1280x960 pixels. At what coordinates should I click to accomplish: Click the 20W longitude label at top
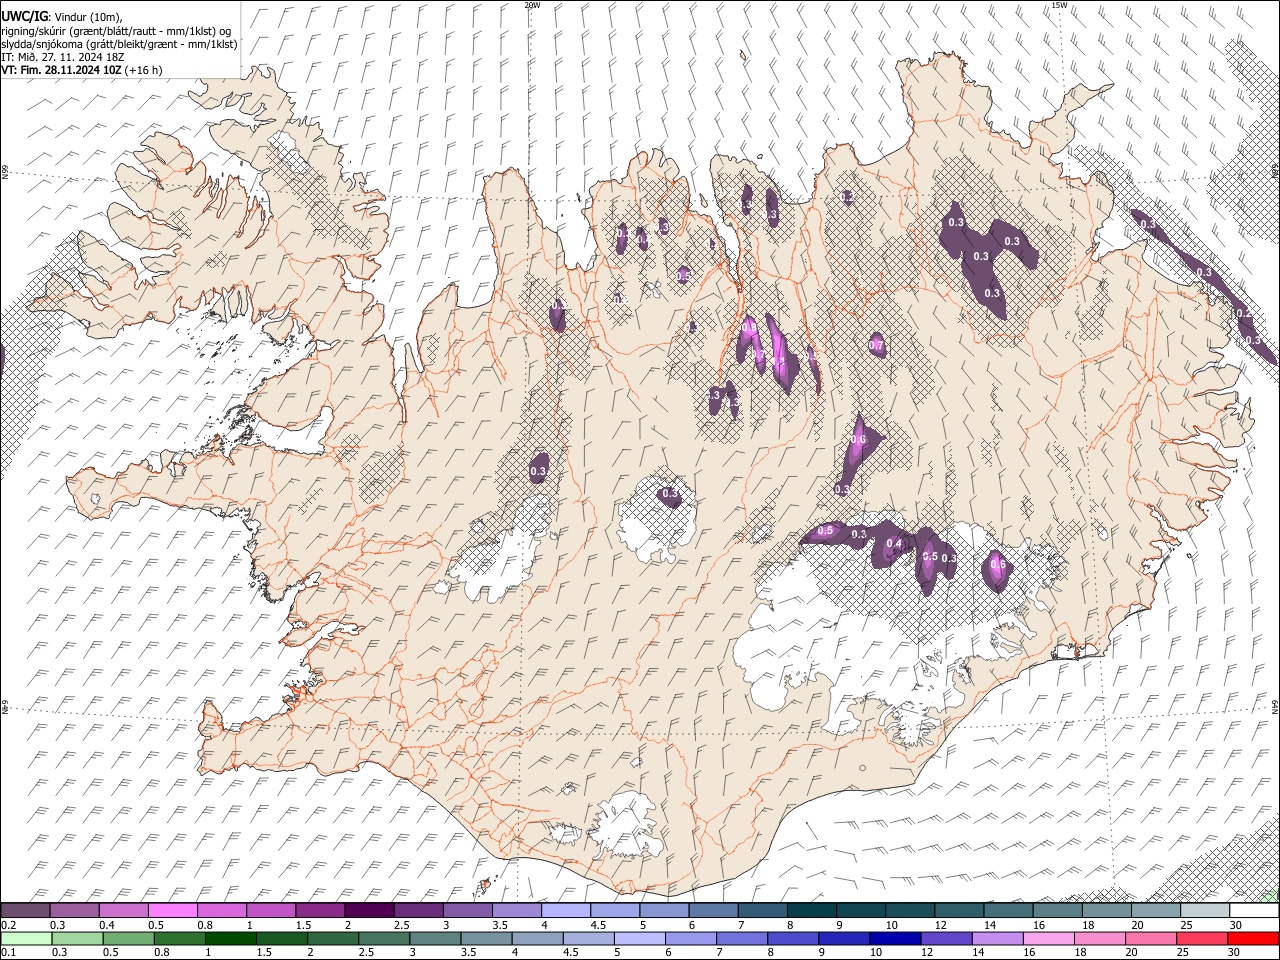coord(532,5)
